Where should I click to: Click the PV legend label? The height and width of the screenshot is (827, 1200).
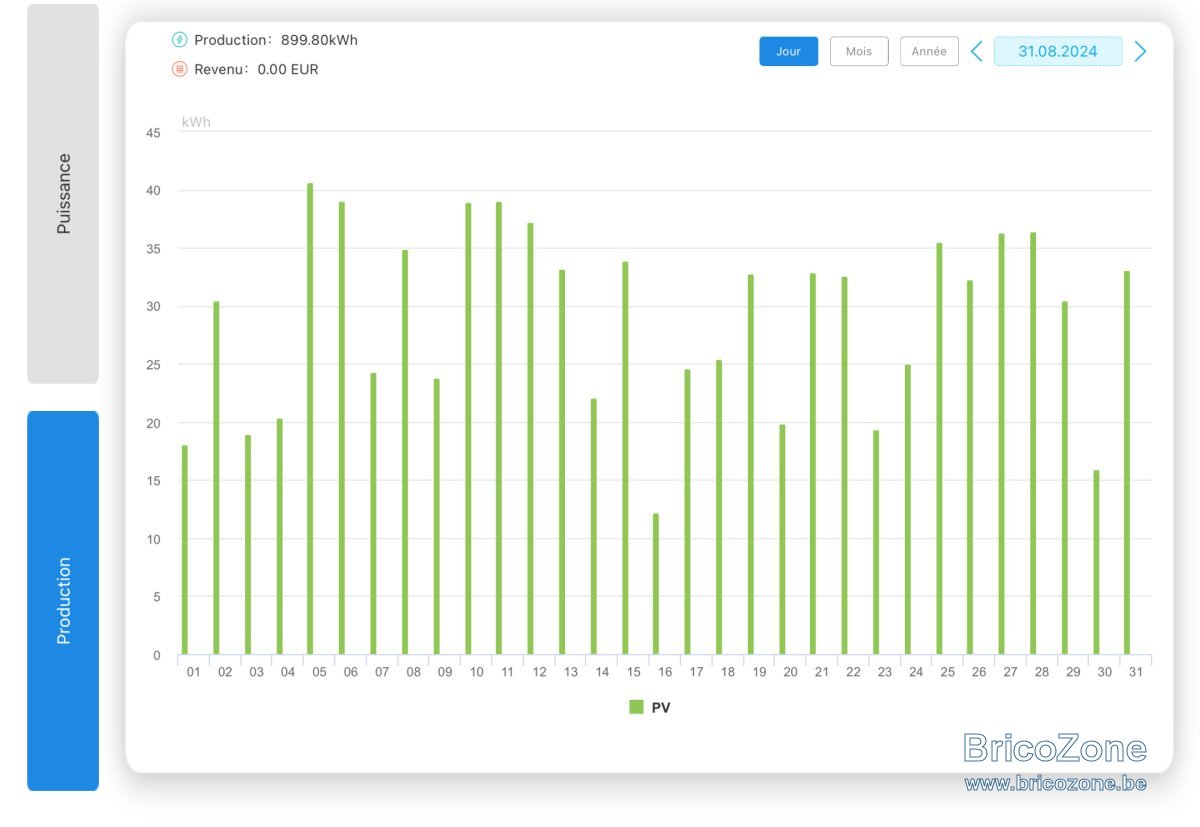tap(661, 707)
